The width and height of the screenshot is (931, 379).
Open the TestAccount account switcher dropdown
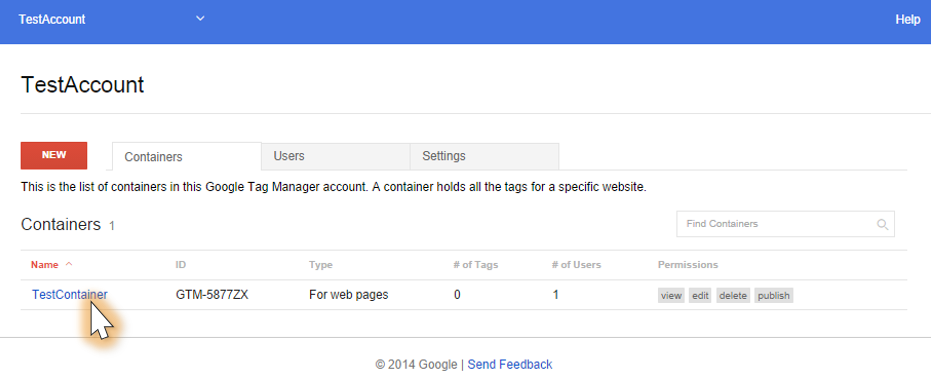[x=200, y=18]
